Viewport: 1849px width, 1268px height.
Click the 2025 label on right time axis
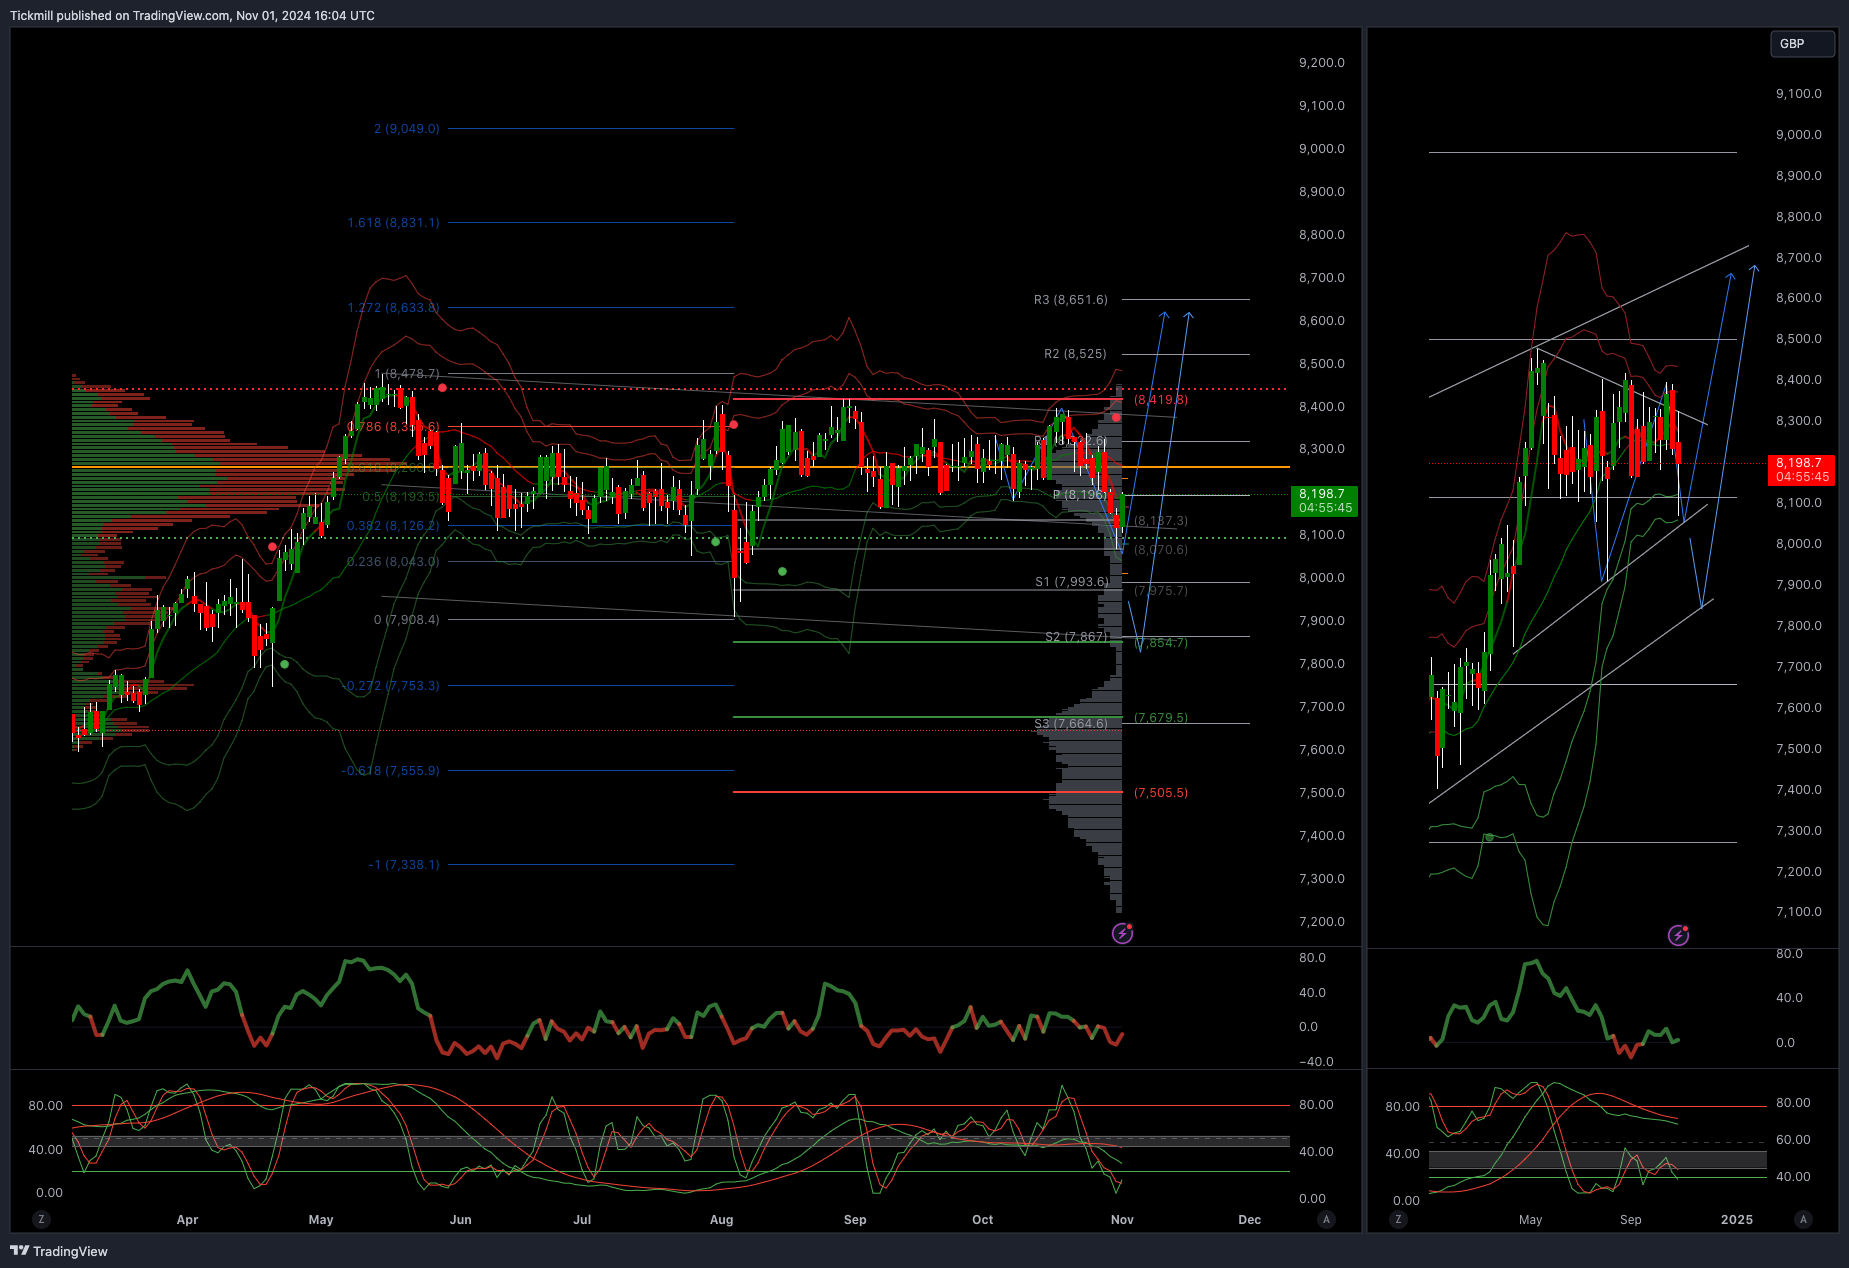click(1736, 1219)
